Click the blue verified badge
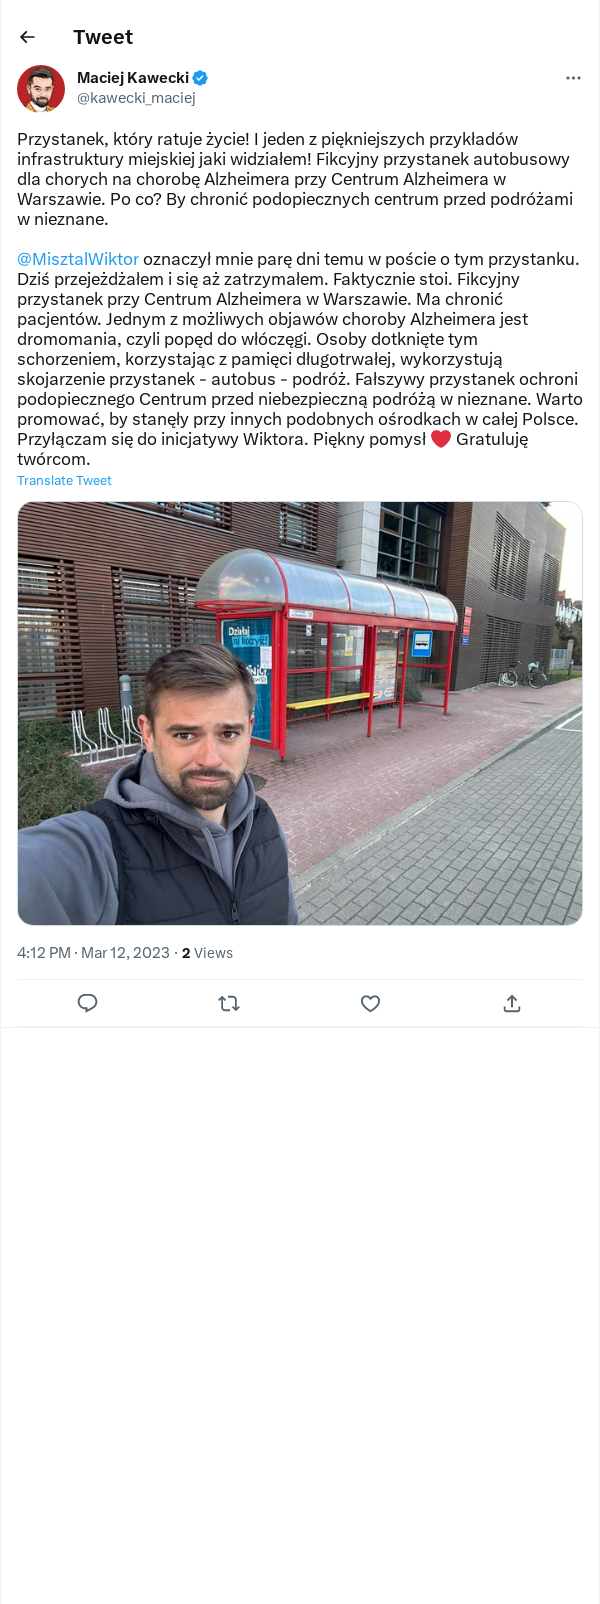 [200, 78]
